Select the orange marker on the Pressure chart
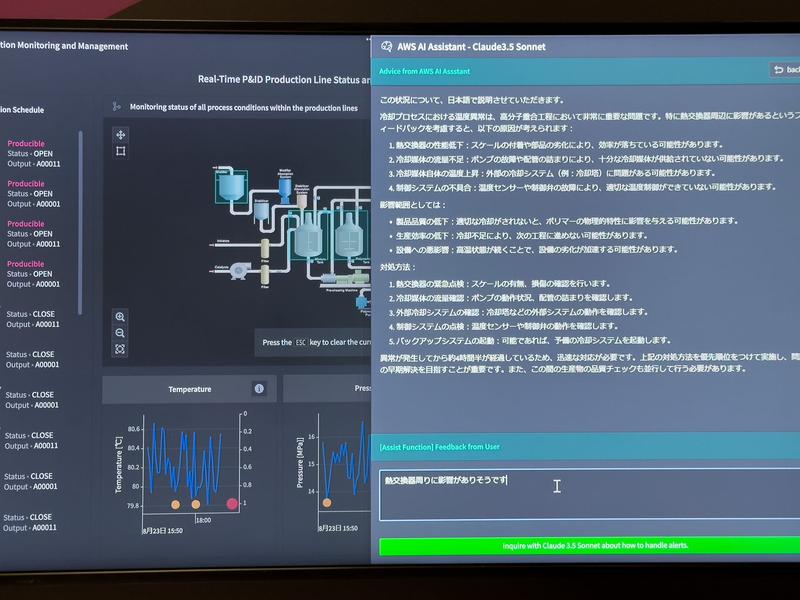The height and width of the screenshot is (600, 800). pyautogui.click(x=327, y=503)
